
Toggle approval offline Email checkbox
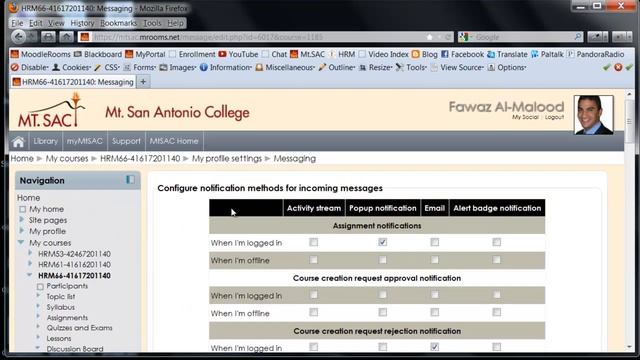[435, 312]
